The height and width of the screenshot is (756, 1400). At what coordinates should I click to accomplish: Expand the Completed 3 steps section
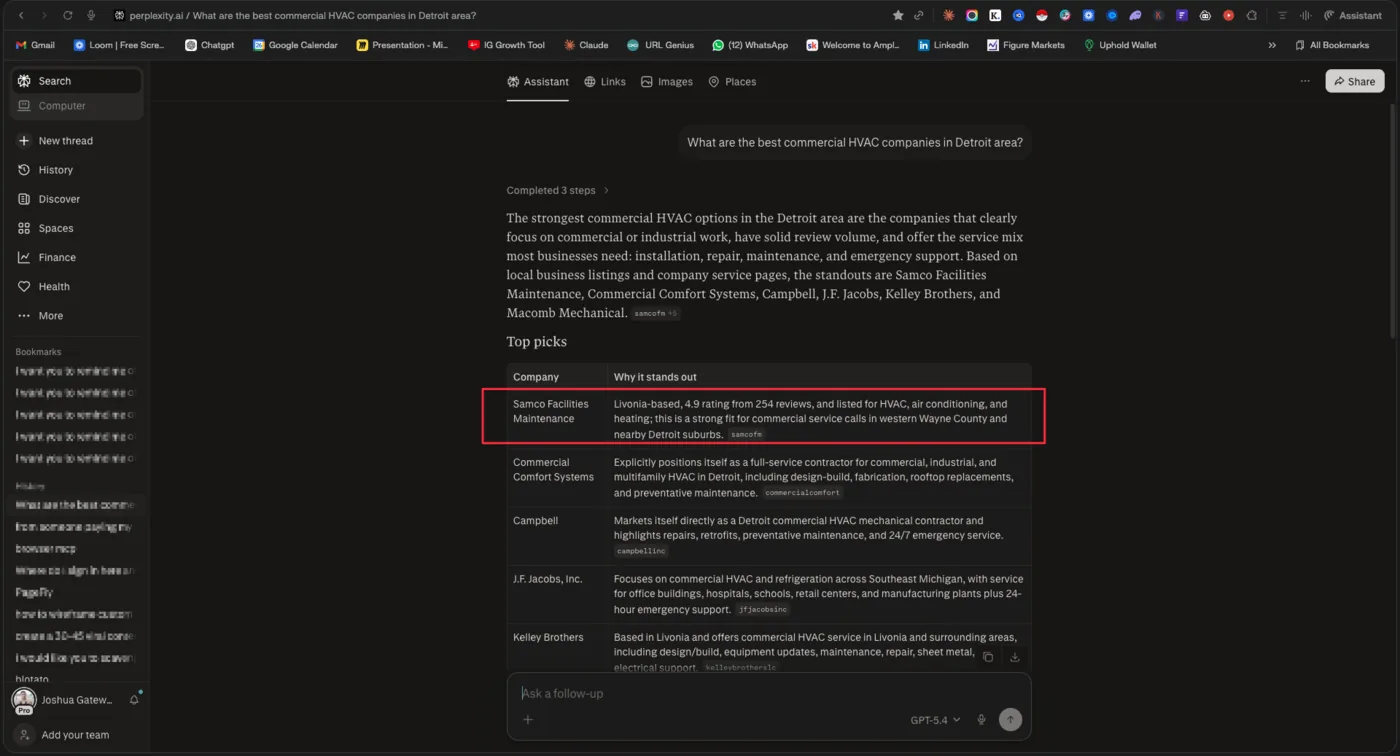[x=557, y=190]
